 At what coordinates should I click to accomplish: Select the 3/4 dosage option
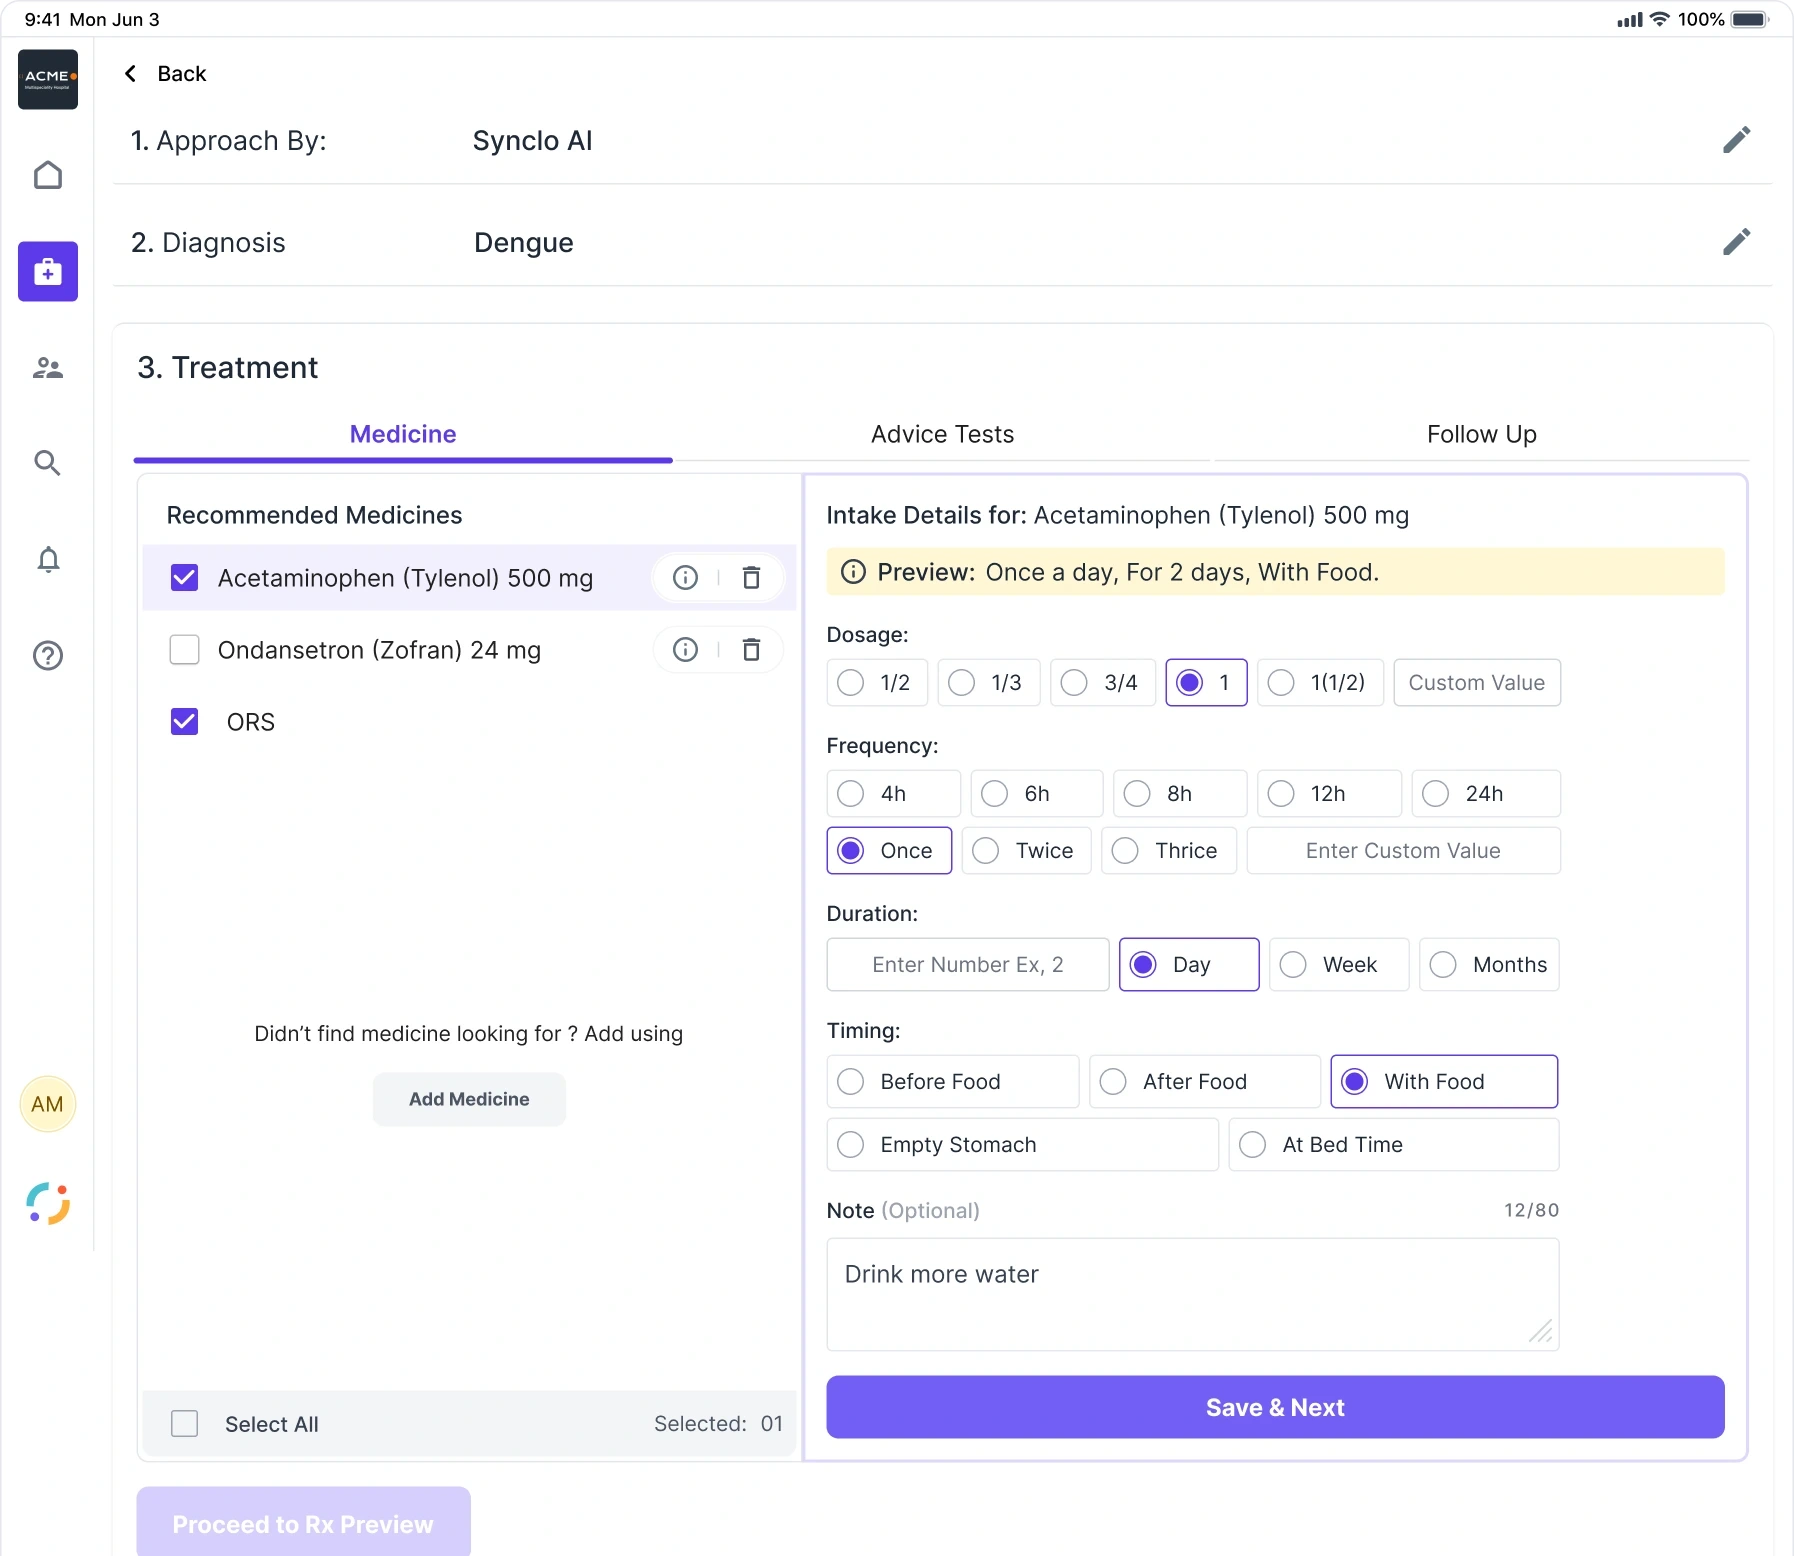point(1102,683)
